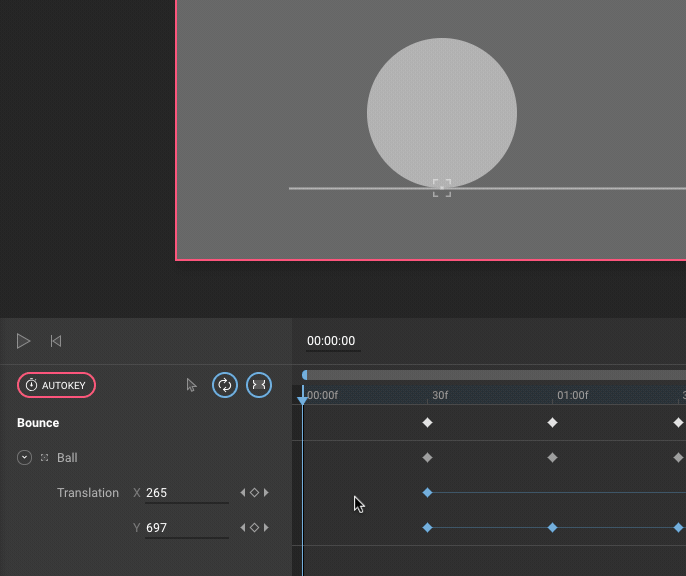Select Translation X keyframe at 30f
Viewport: 686px width, 576px height.
coord(427,493)
